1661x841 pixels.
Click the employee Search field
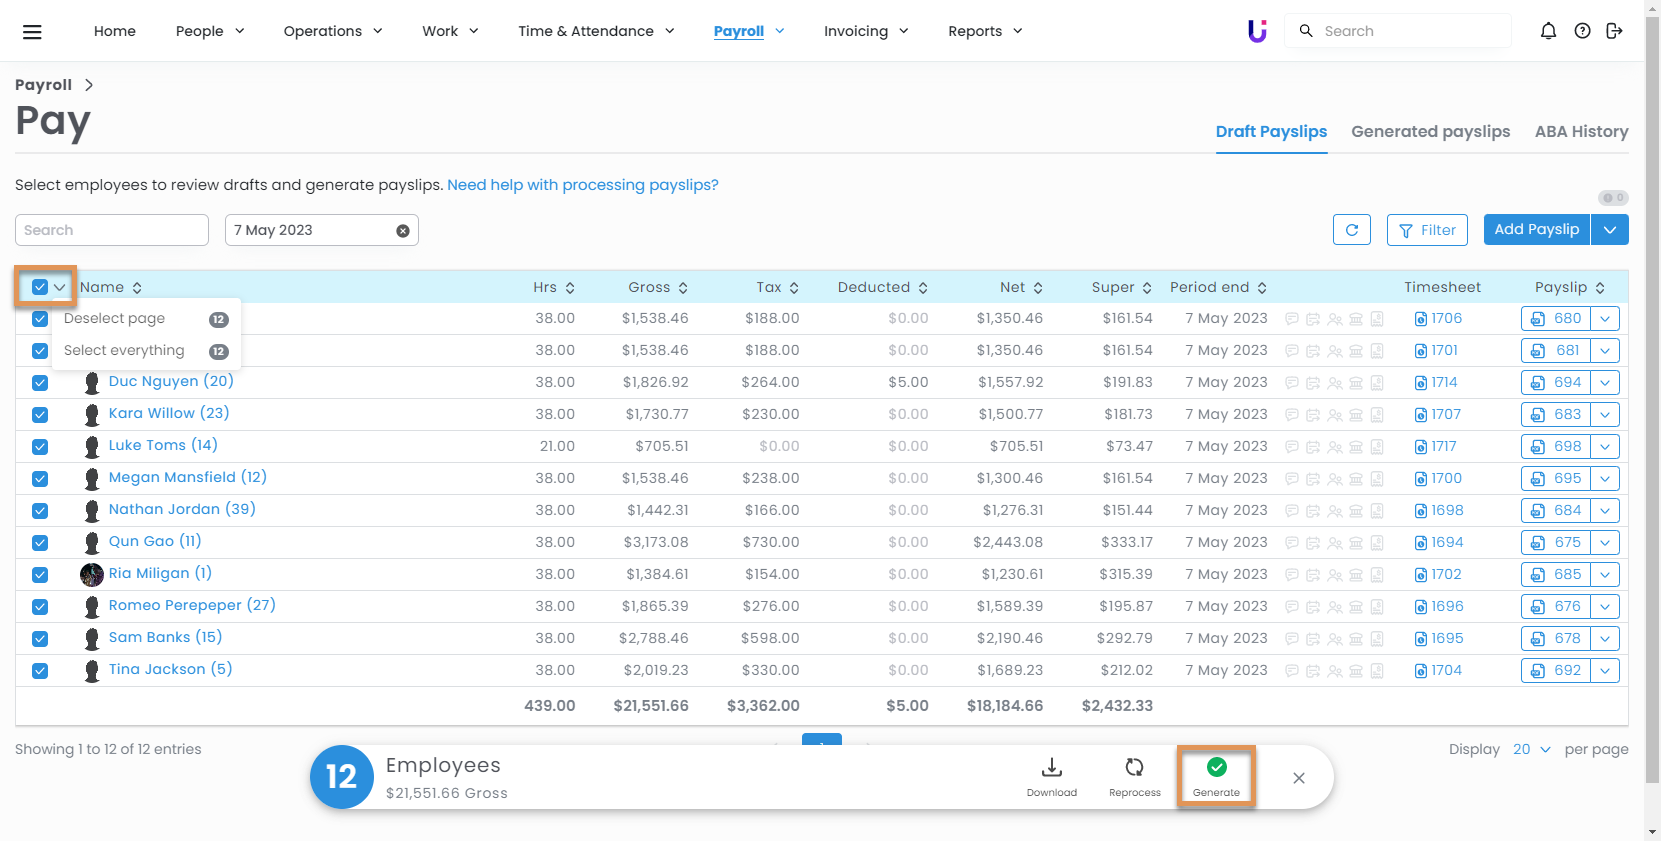pyautogui.click(x=112, y=230)
